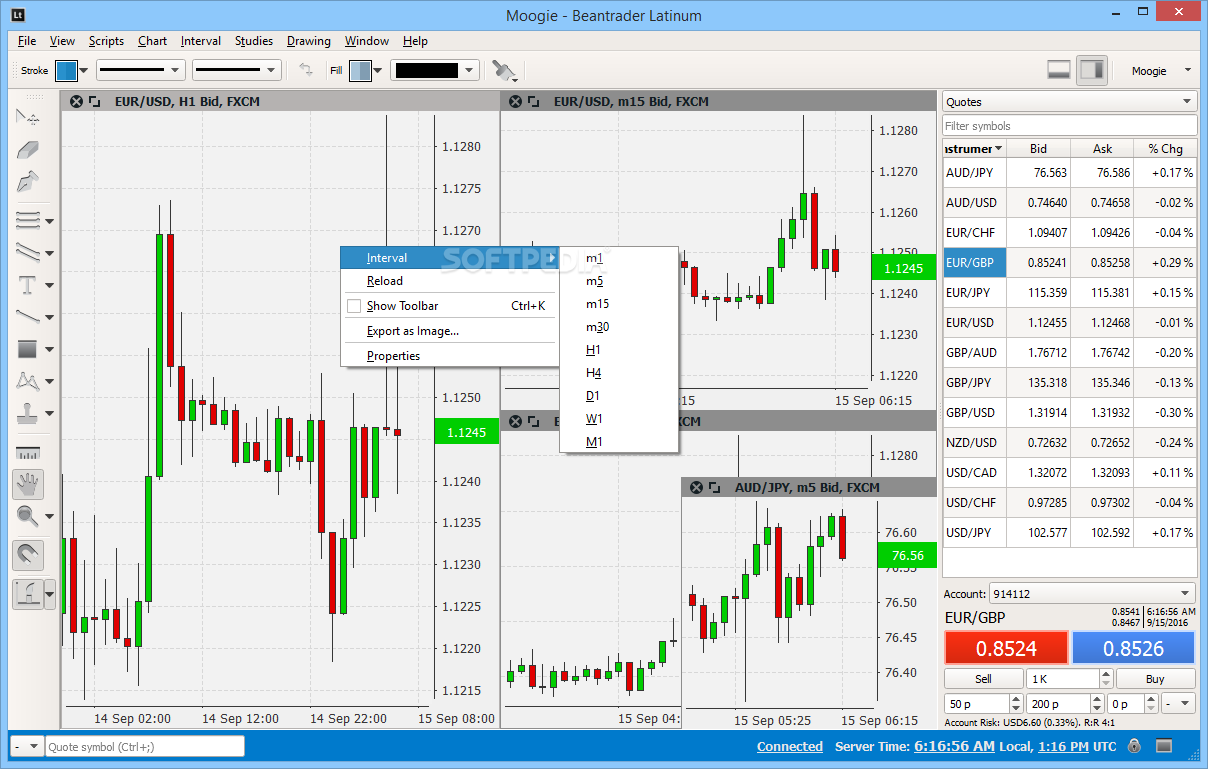Image resolution: width=1208 pixels, height=769 pixels.
Task: Open the Studies menu
Action: point(254,41)
